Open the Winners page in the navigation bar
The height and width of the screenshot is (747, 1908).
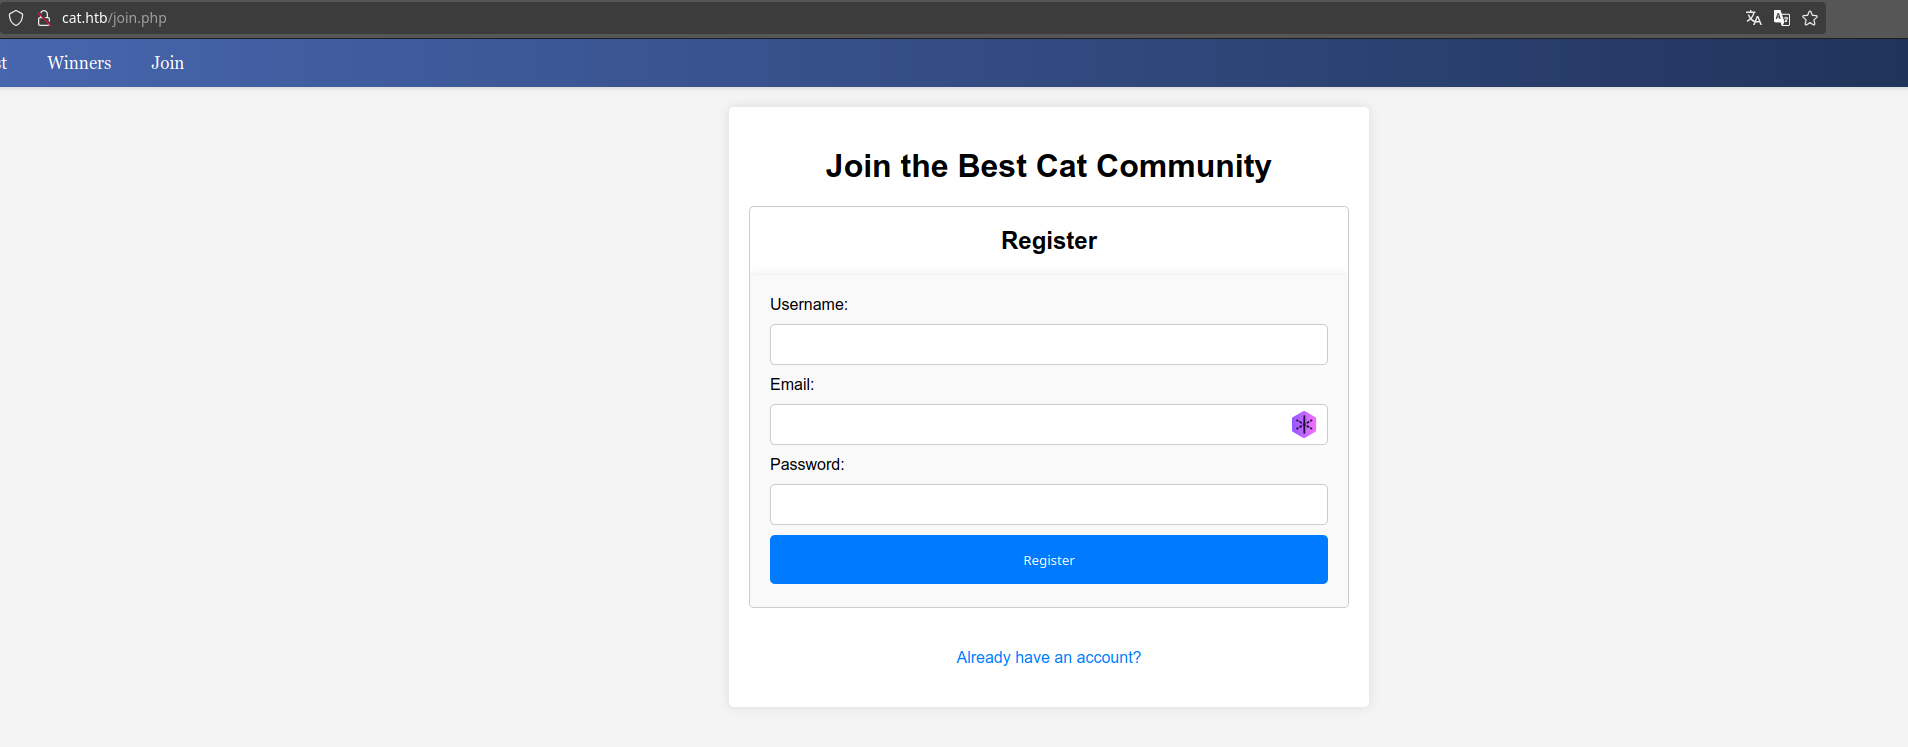click(x=79, y=63)
